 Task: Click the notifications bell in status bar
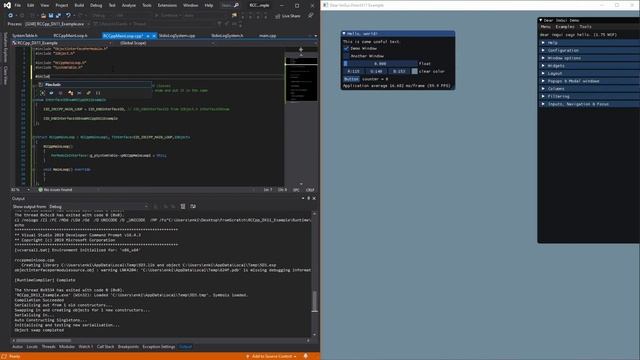pos(306,356)
